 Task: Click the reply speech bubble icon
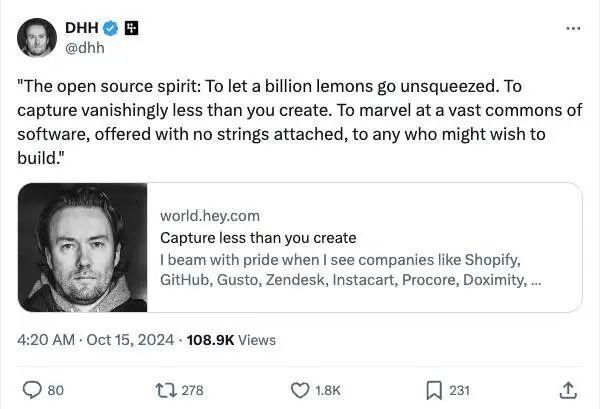pos(31,390)
